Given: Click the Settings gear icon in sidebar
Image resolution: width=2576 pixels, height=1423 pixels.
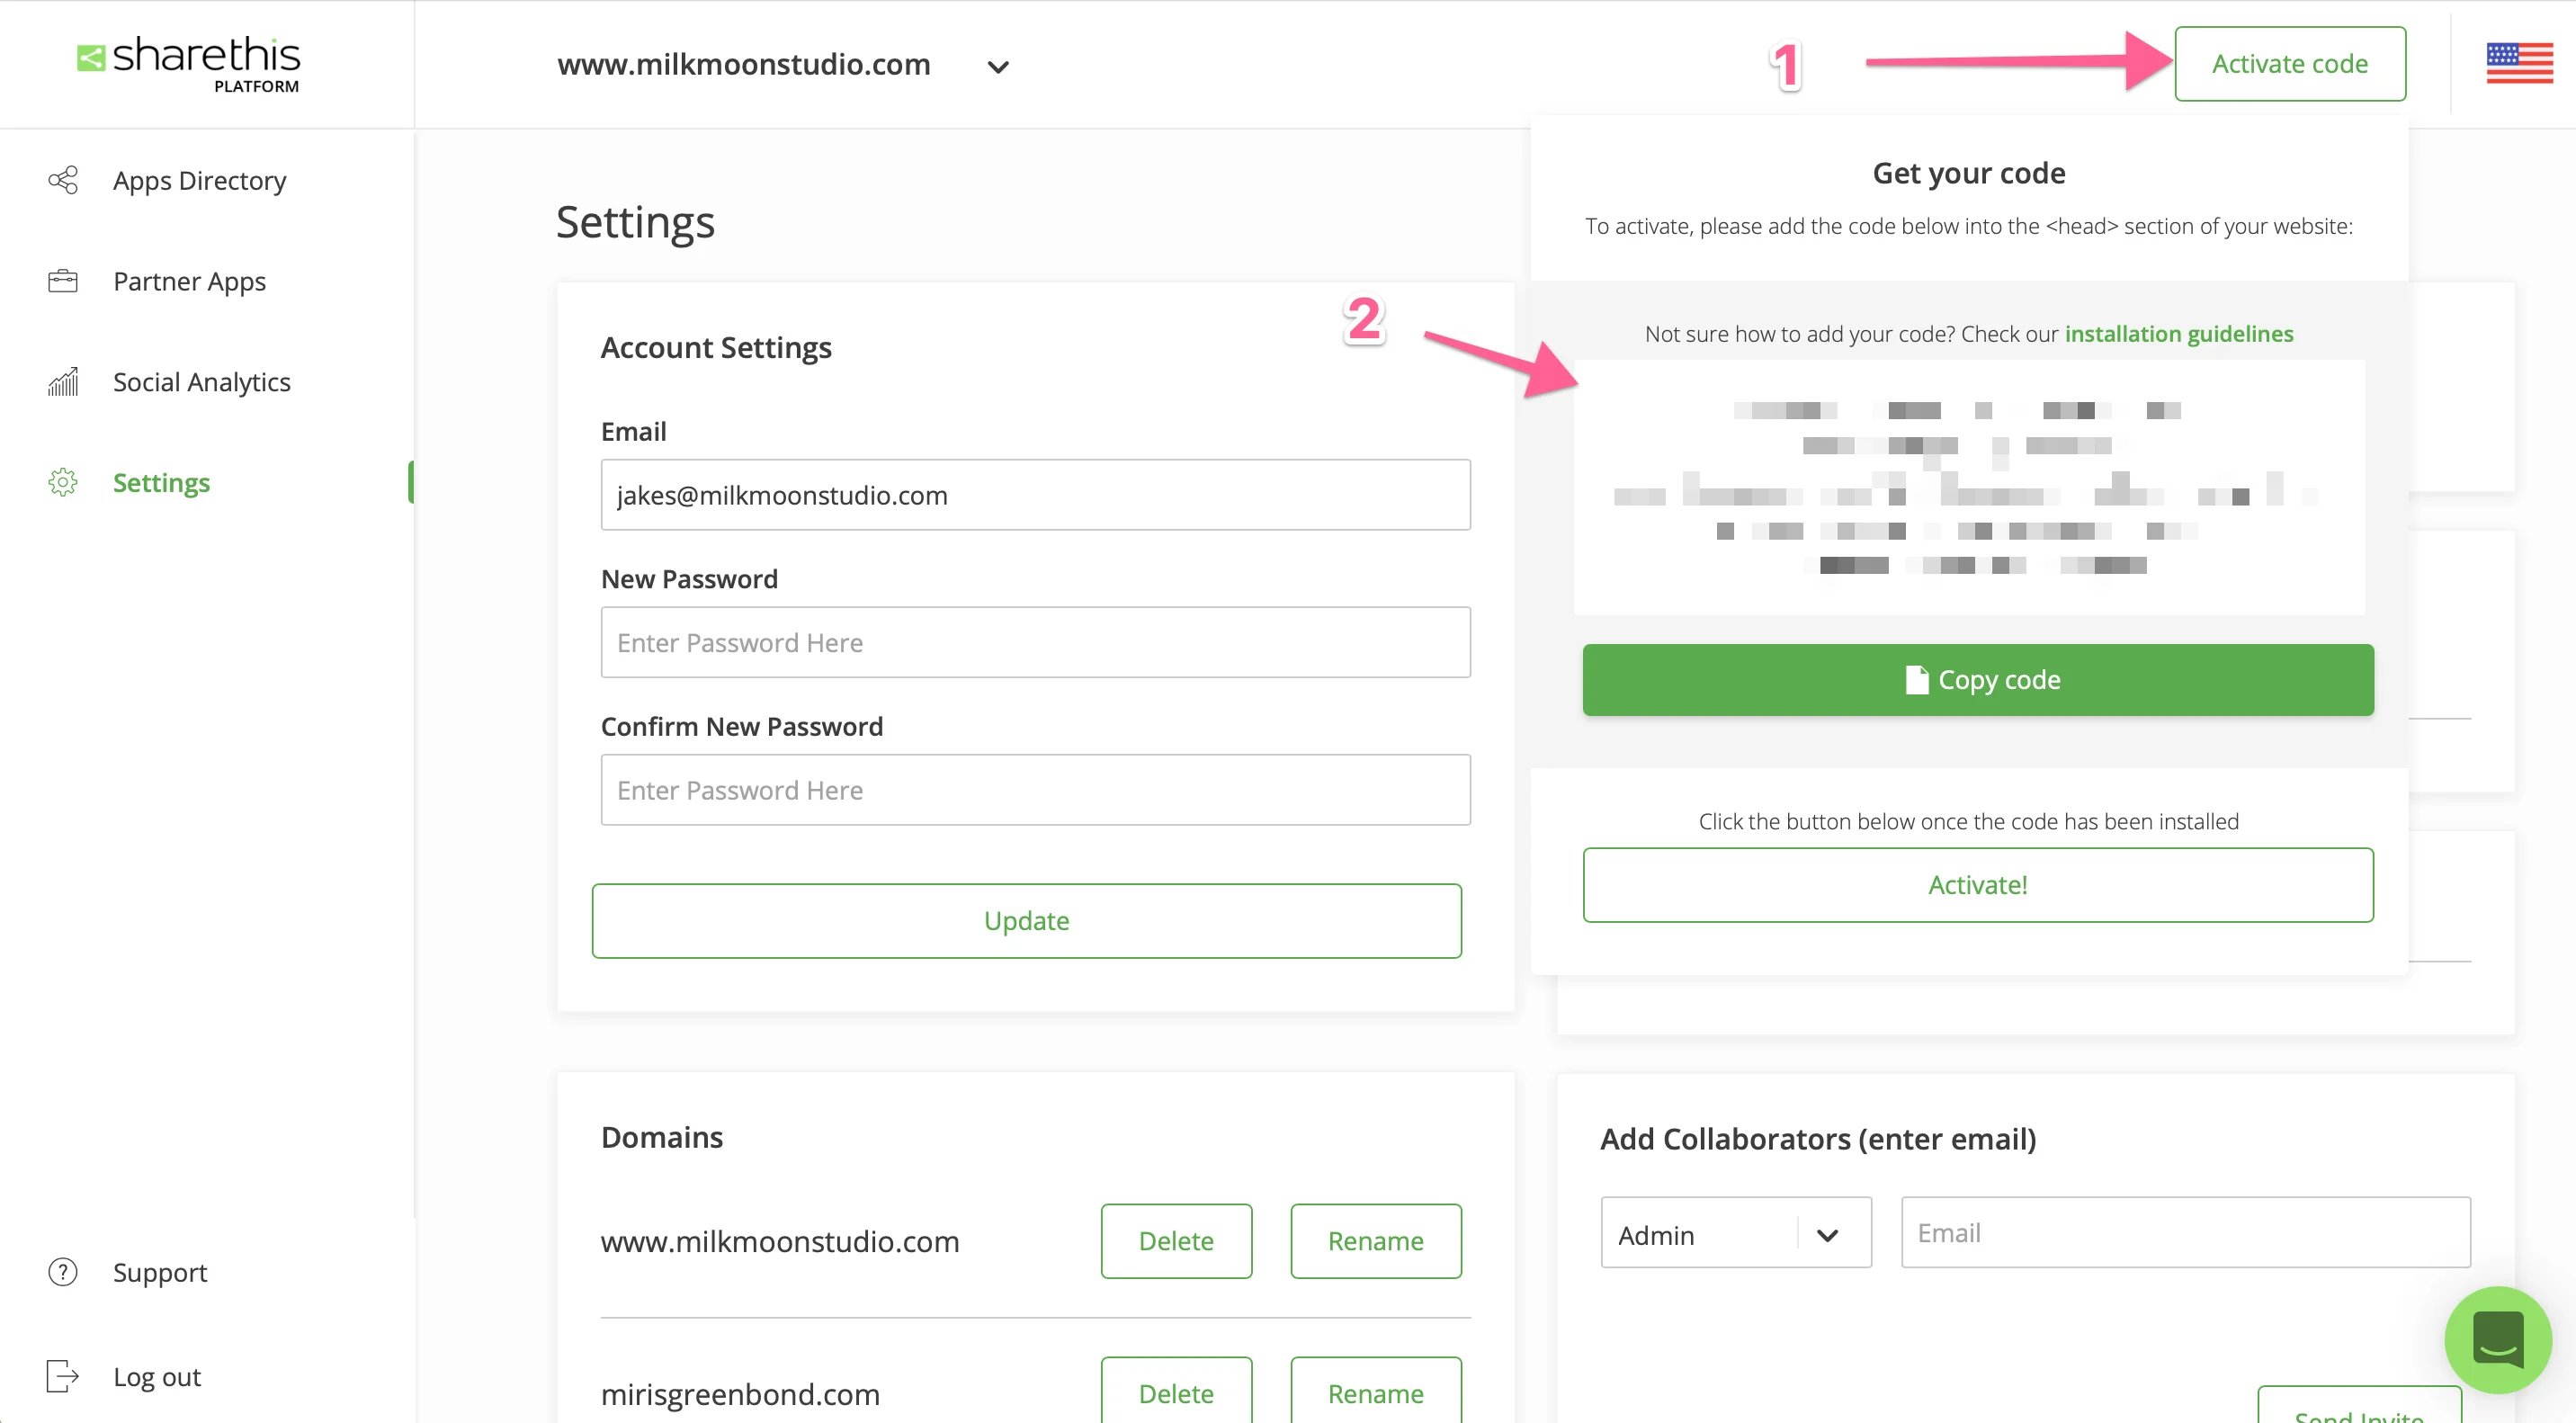Looking at the screenshot, I should pos(62,482).
